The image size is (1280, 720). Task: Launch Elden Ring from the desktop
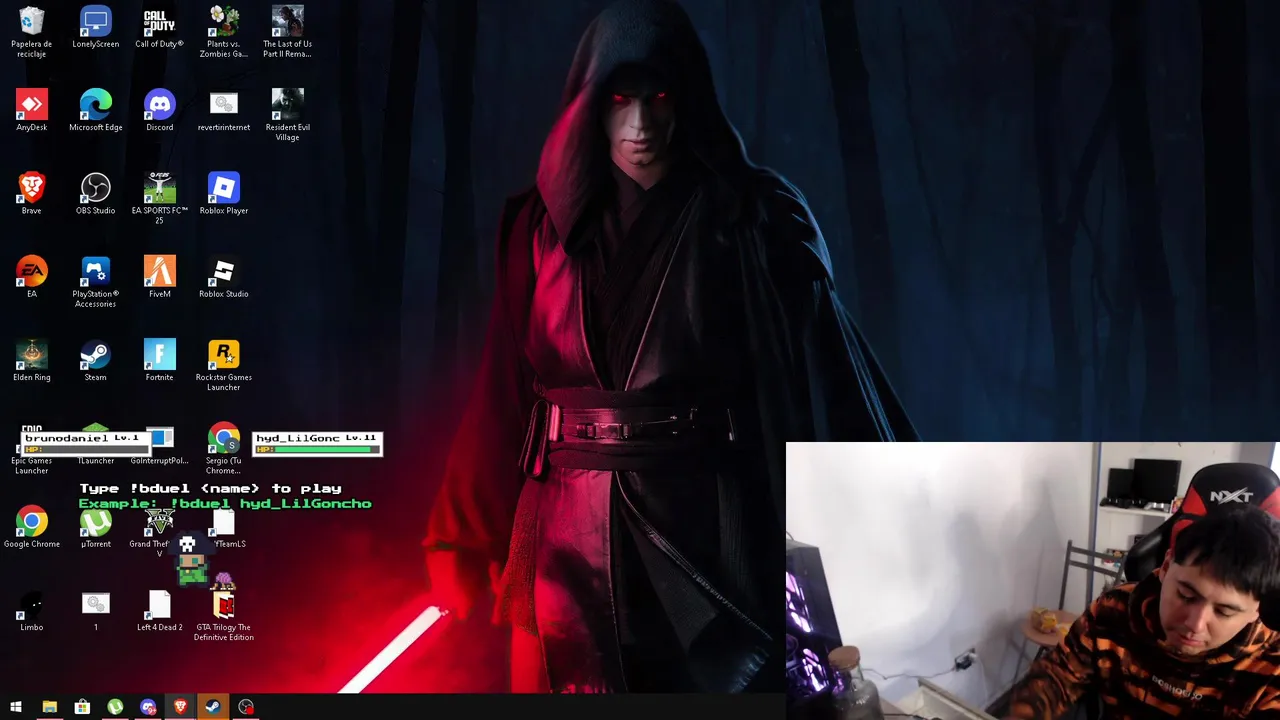31,360
